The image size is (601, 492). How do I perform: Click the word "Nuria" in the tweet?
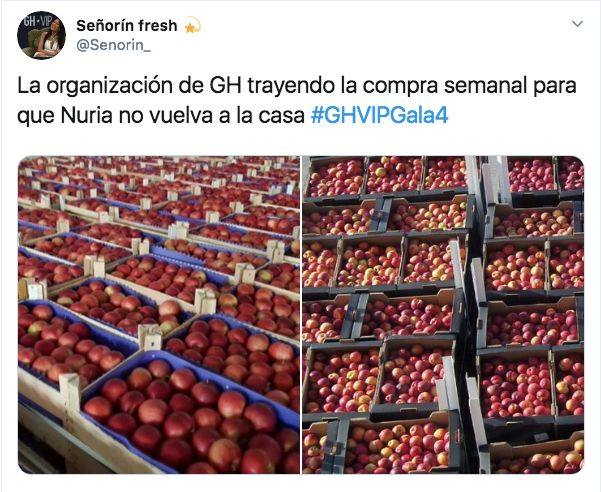86,115
